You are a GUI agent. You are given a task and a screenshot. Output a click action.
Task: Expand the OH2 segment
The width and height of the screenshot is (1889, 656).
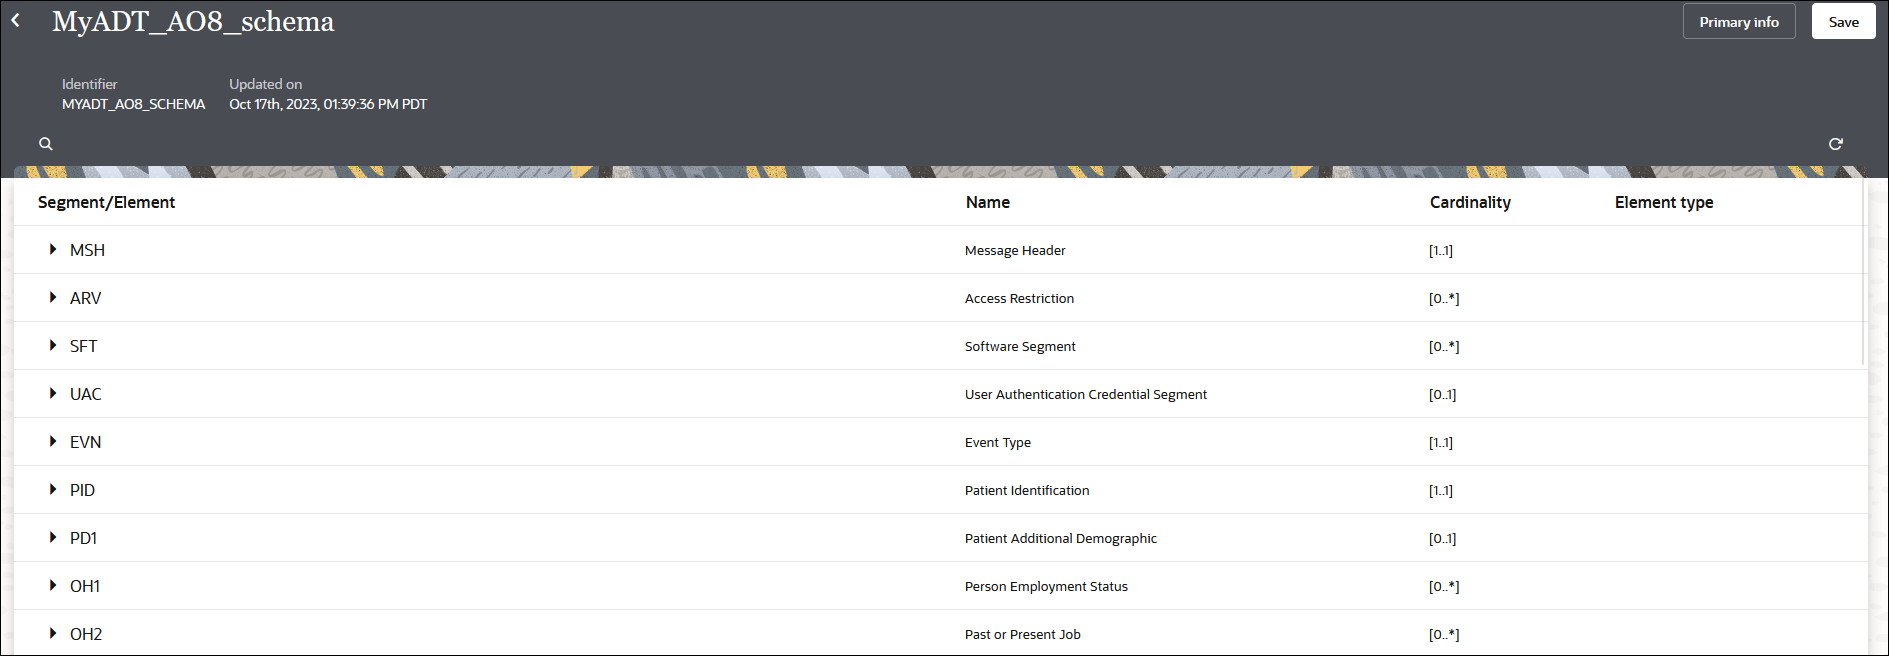tap(53, 633)
